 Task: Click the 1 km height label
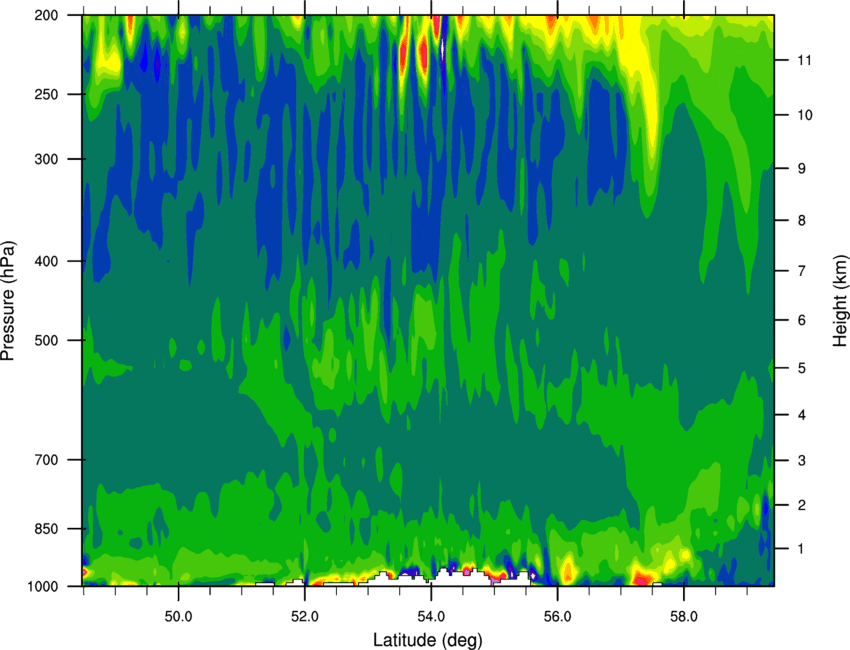(801, 549)
